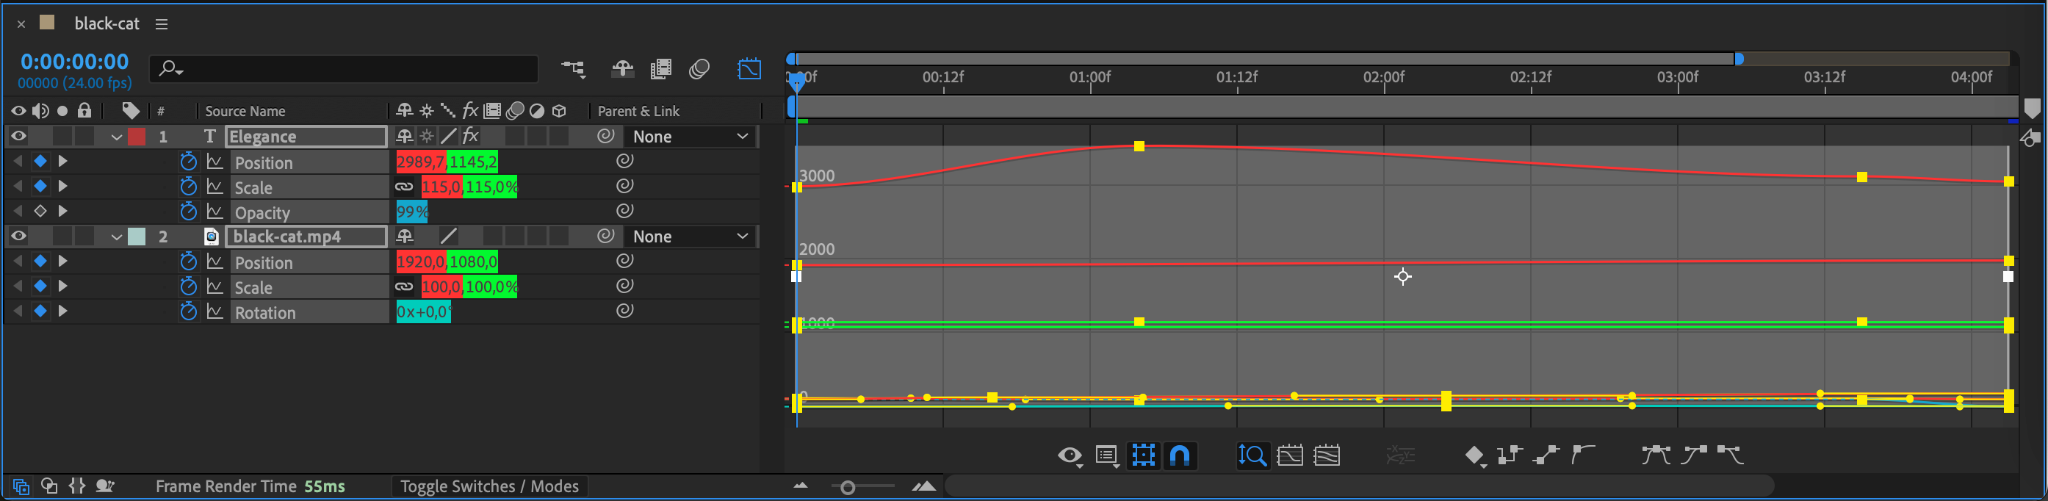Toggle Snap in graph editor
Image resolution: width=2048 pixels, height=501 pixels.
click(x=1180, y=456)
